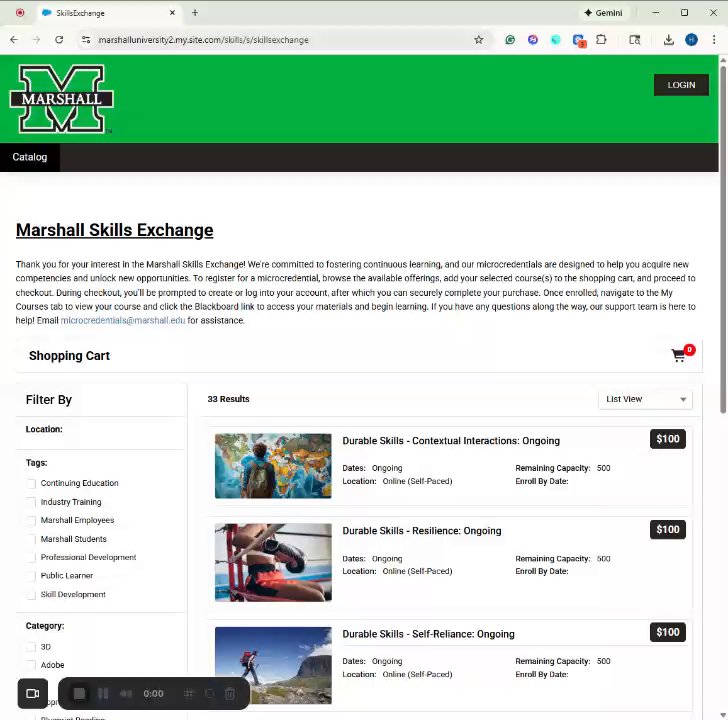Screen dimensions: 728x720
Task: Click the $100 price on Self-Reliance
Action: 668,632
